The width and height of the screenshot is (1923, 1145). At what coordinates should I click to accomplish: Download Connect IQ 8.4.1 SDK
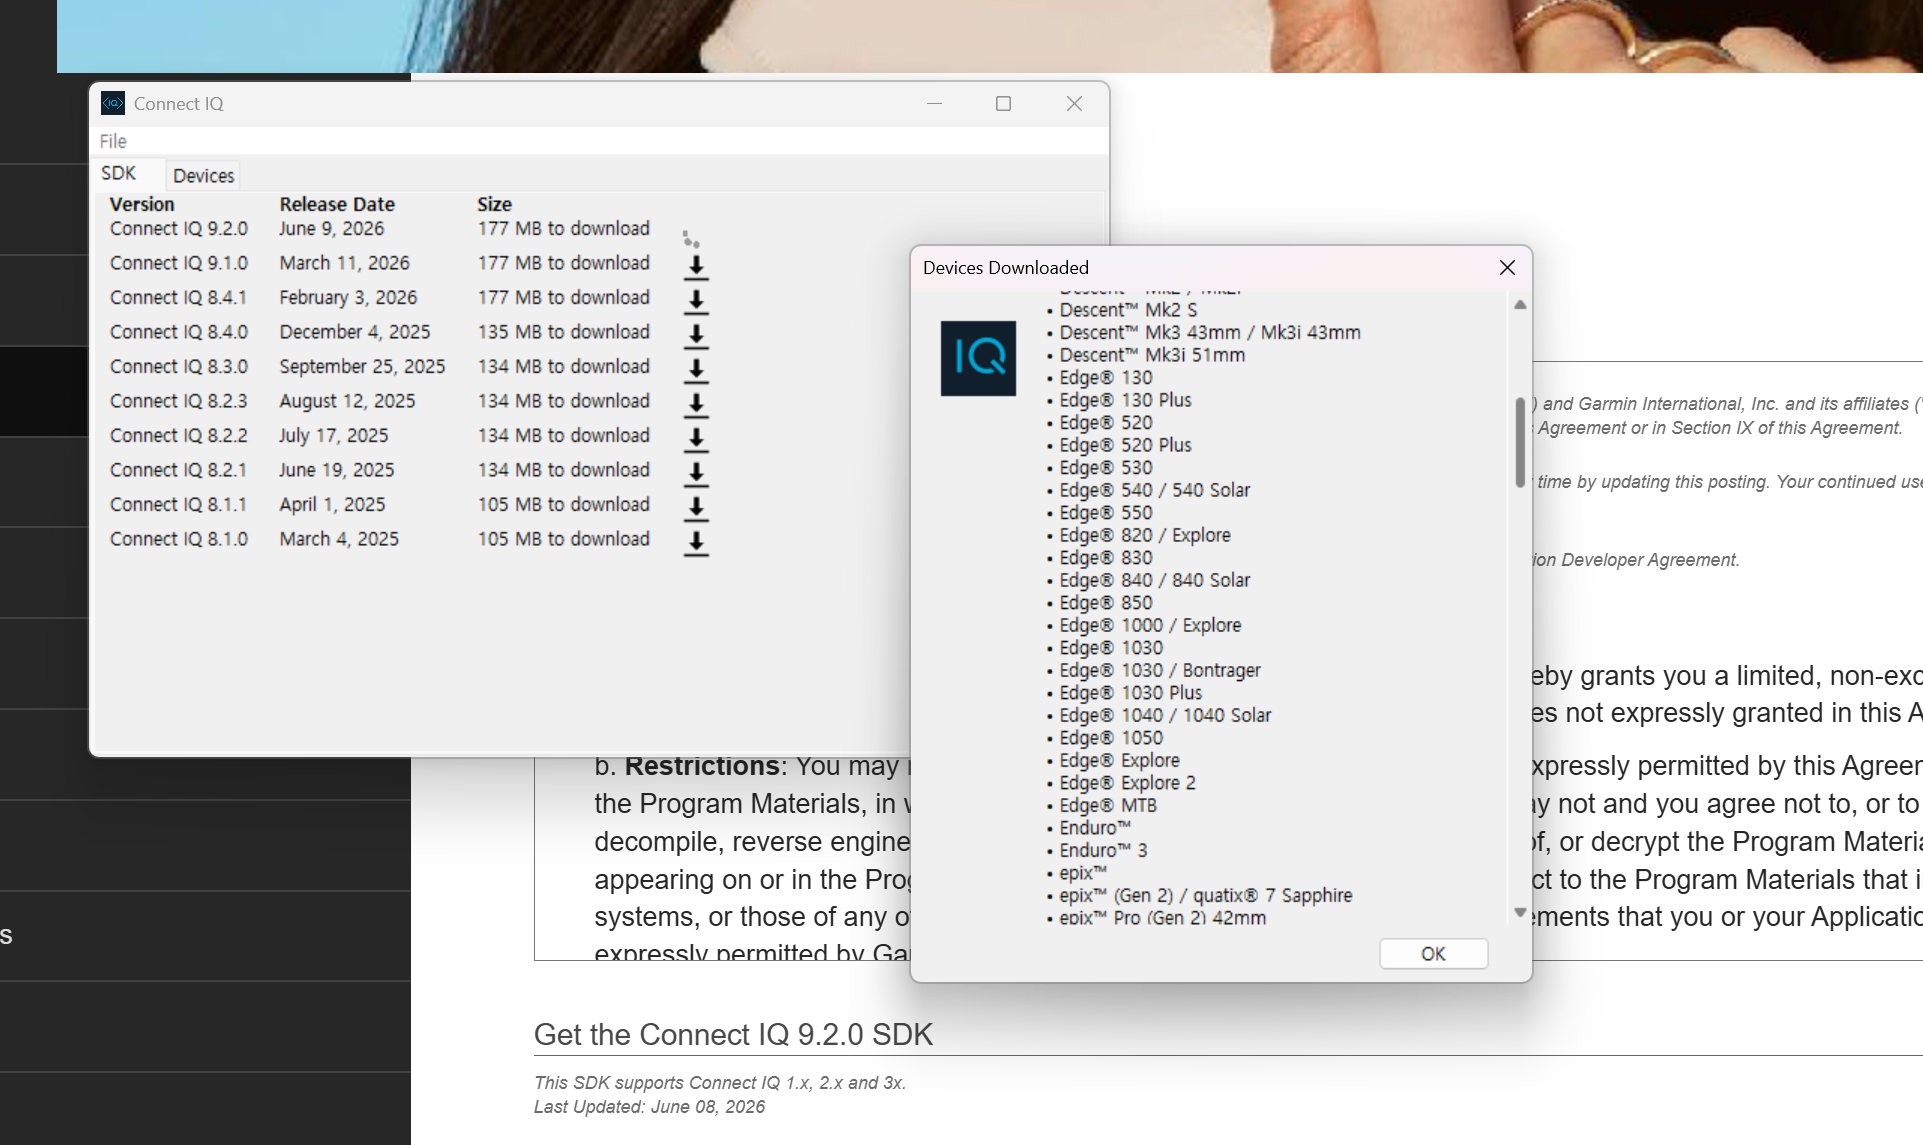click(x=696, y=300)
